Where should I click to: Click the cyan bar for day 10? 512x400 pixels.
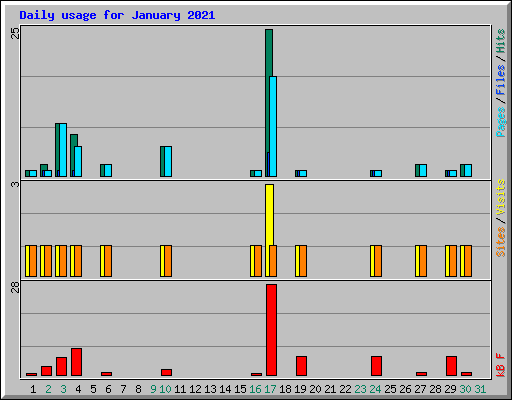[168, 161]
